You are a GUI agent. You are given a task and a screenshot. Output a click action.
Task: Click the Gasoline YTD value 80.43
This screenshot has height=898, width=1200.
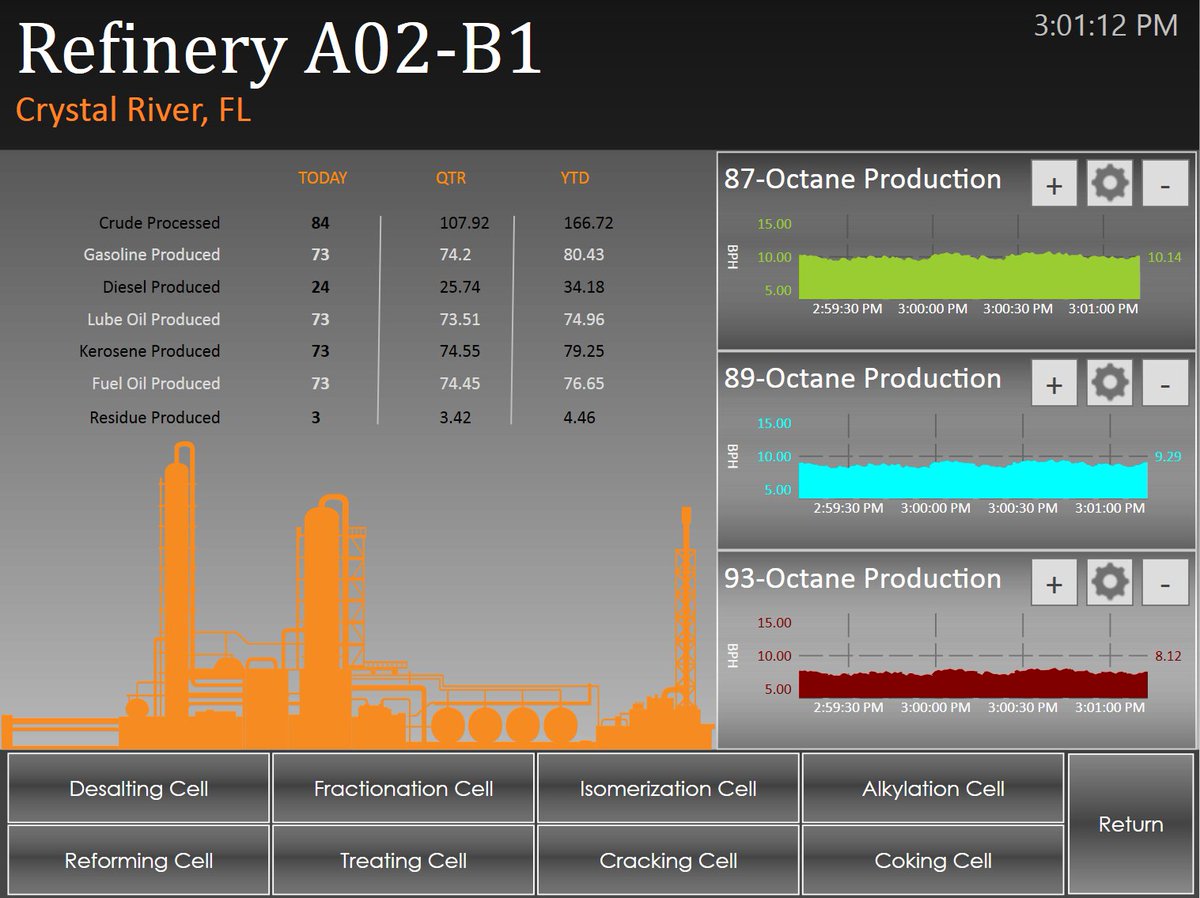(x=584, y=255)
